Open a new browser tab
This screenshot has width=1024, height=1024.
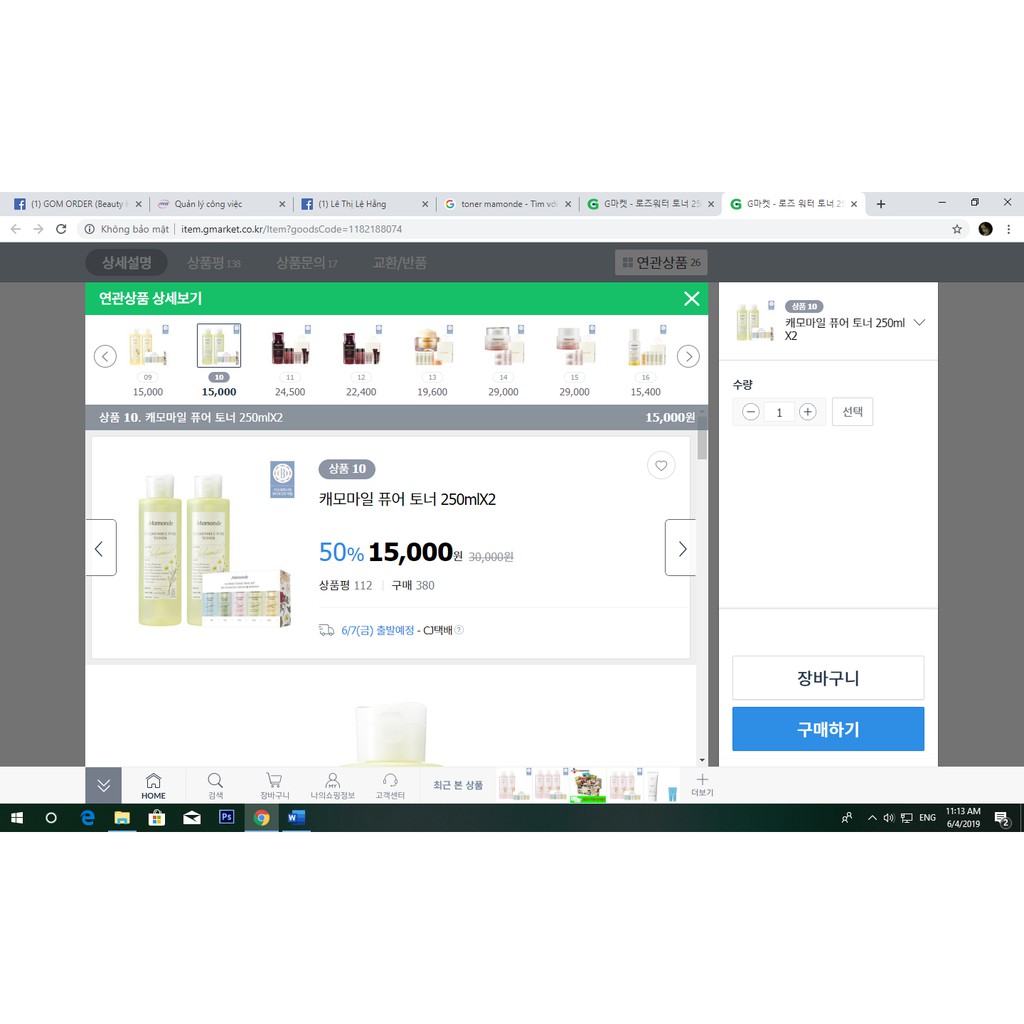tap(880, 204)
